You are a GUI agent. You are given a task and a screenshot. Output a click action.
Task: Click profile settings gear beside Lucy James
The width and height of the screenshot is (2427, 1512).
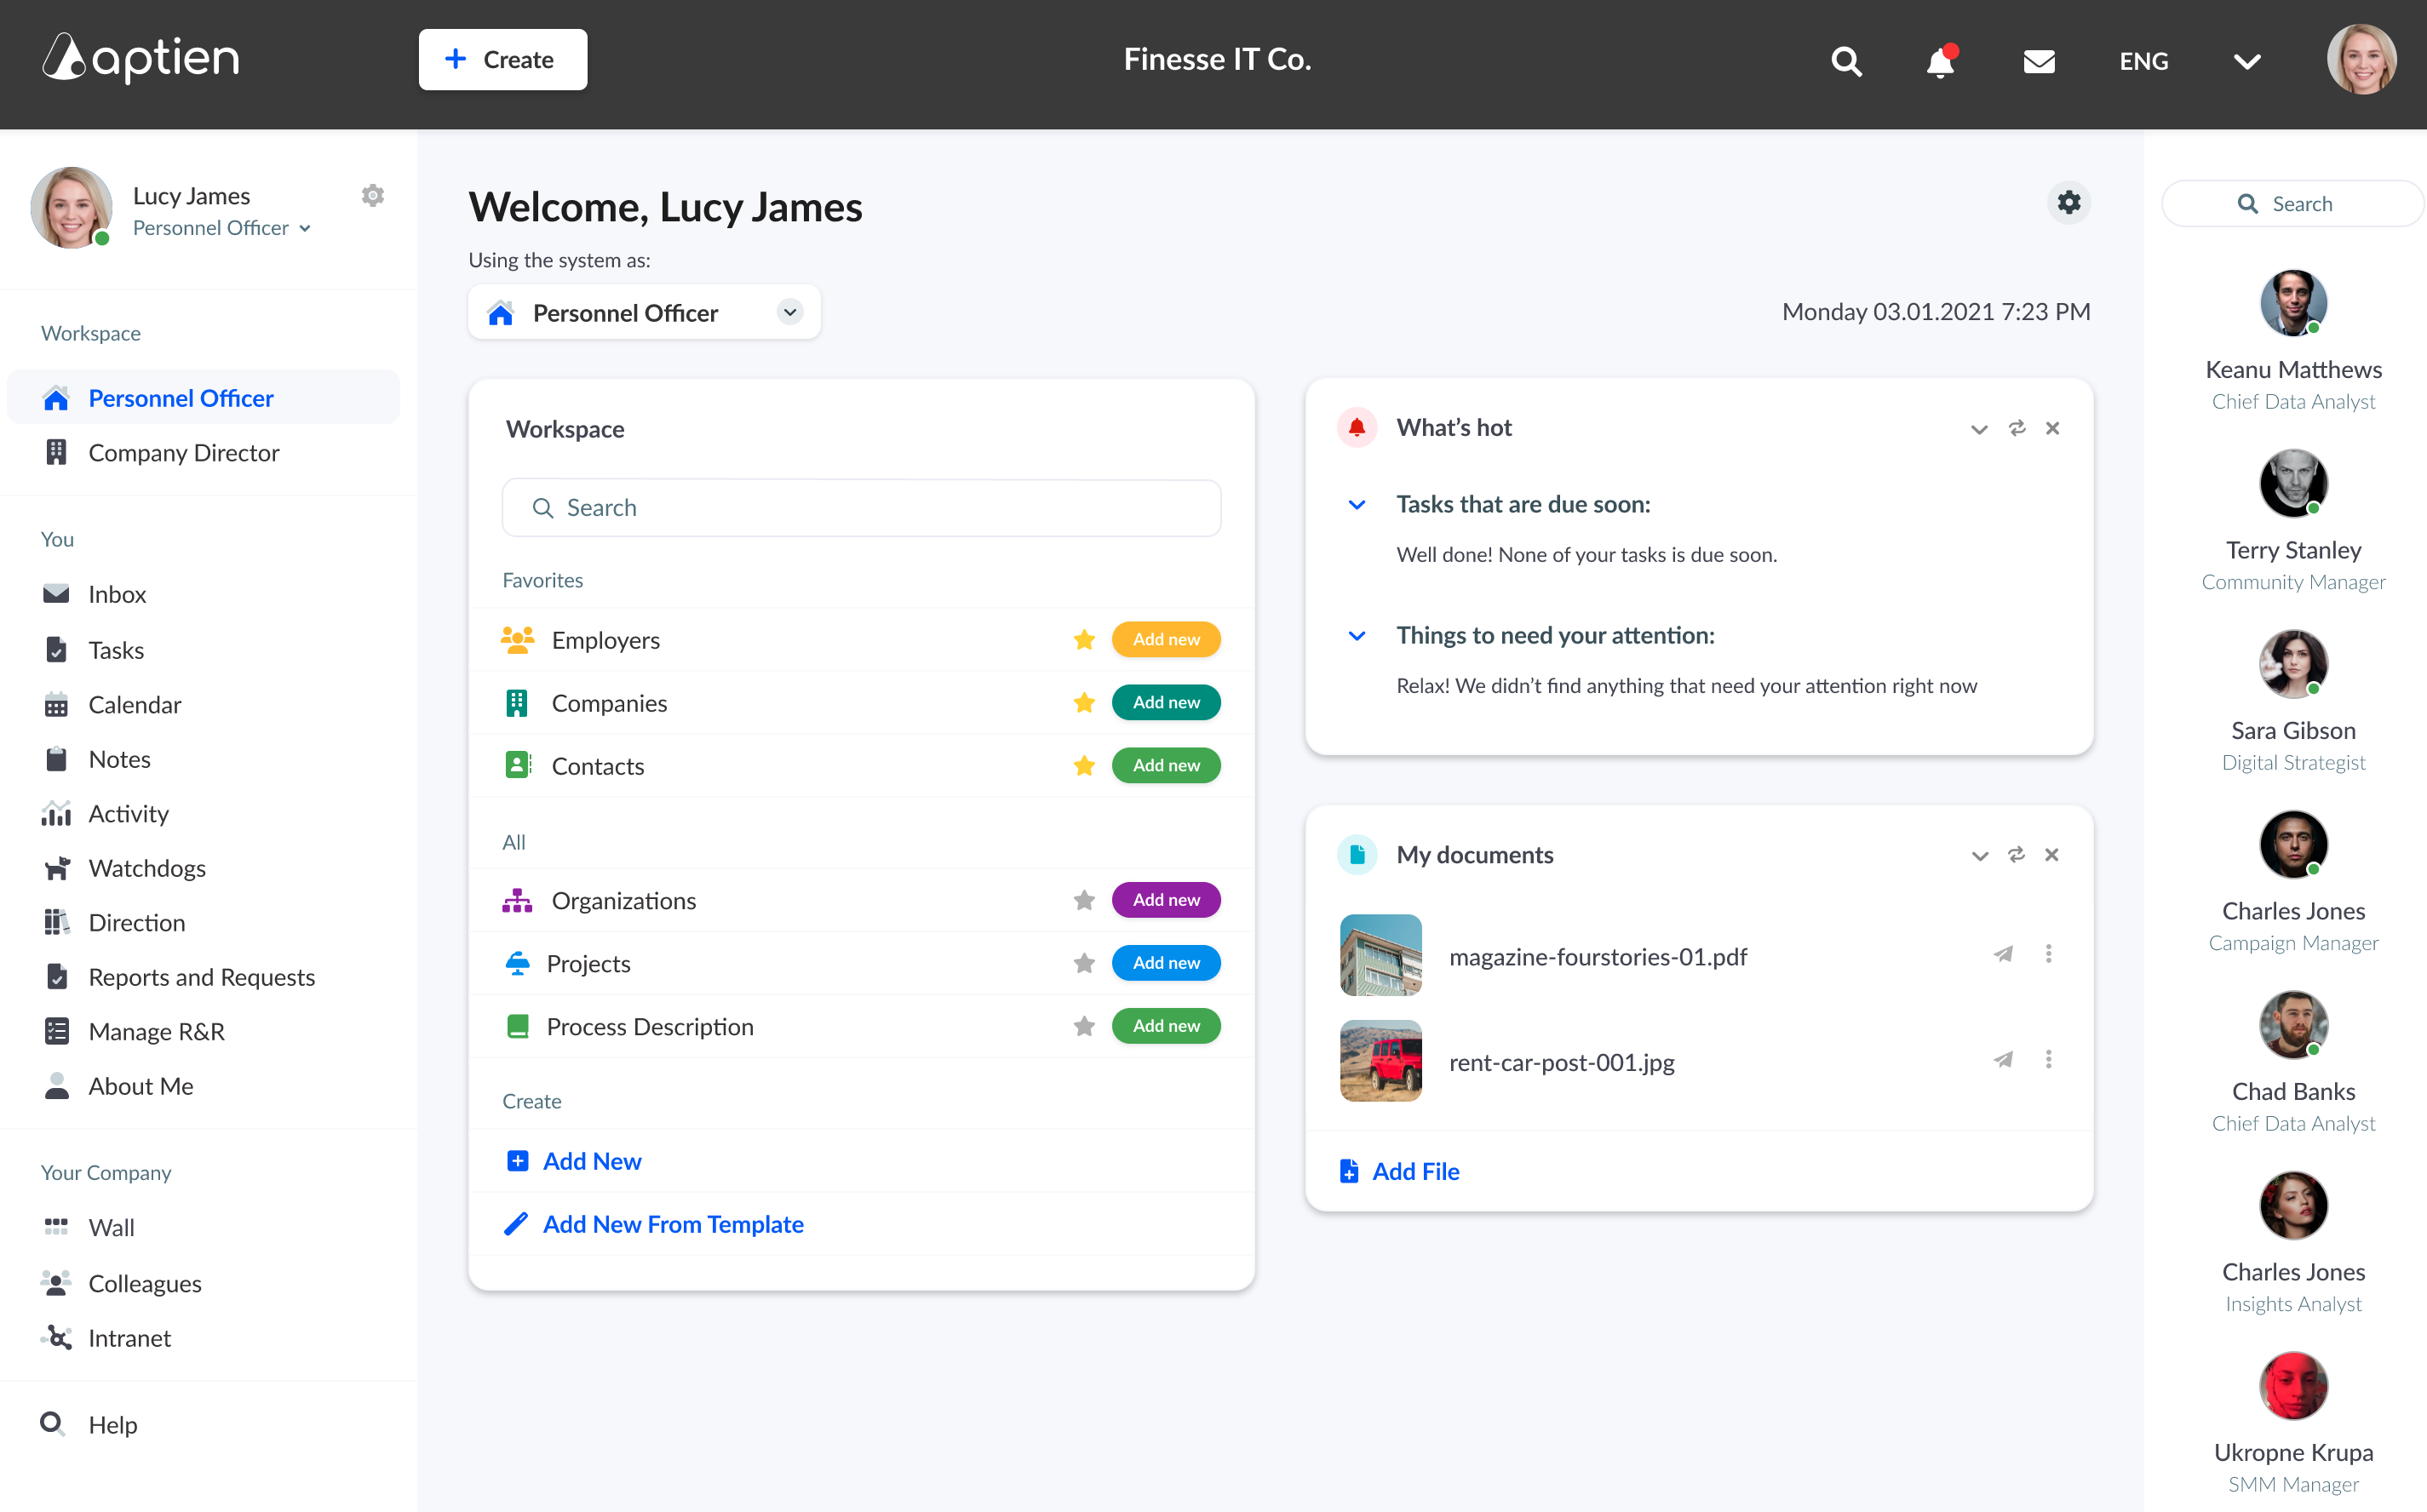(x=373, y=195)
